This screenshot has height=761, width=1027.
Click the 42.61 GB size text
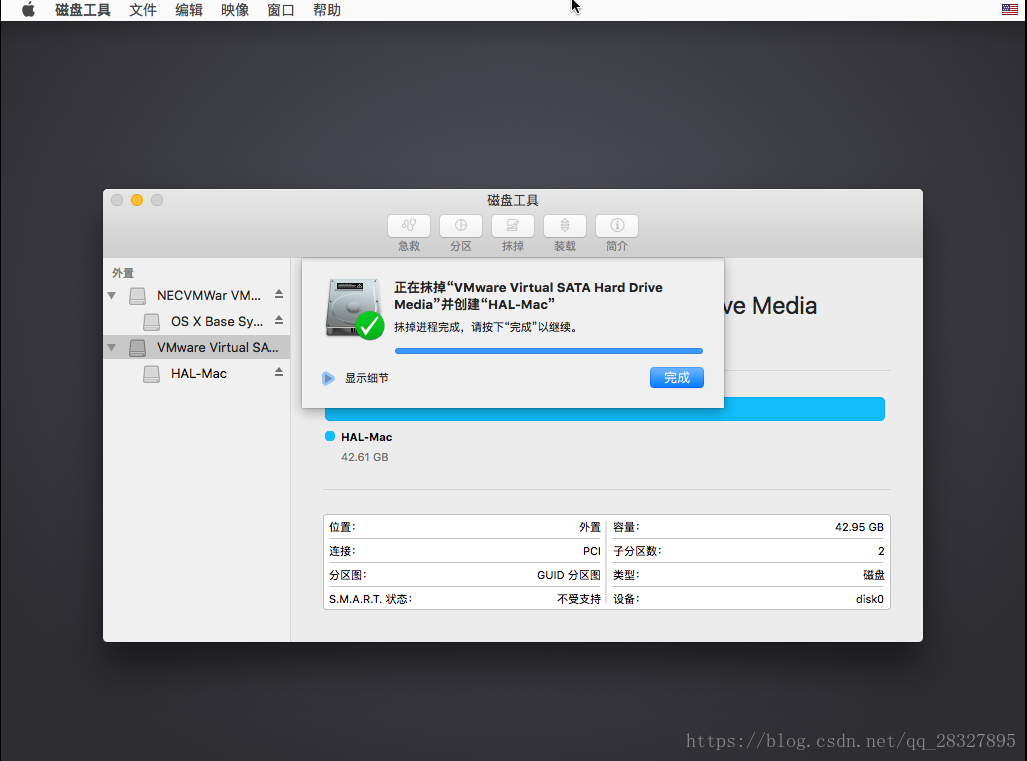click(364, 457)
